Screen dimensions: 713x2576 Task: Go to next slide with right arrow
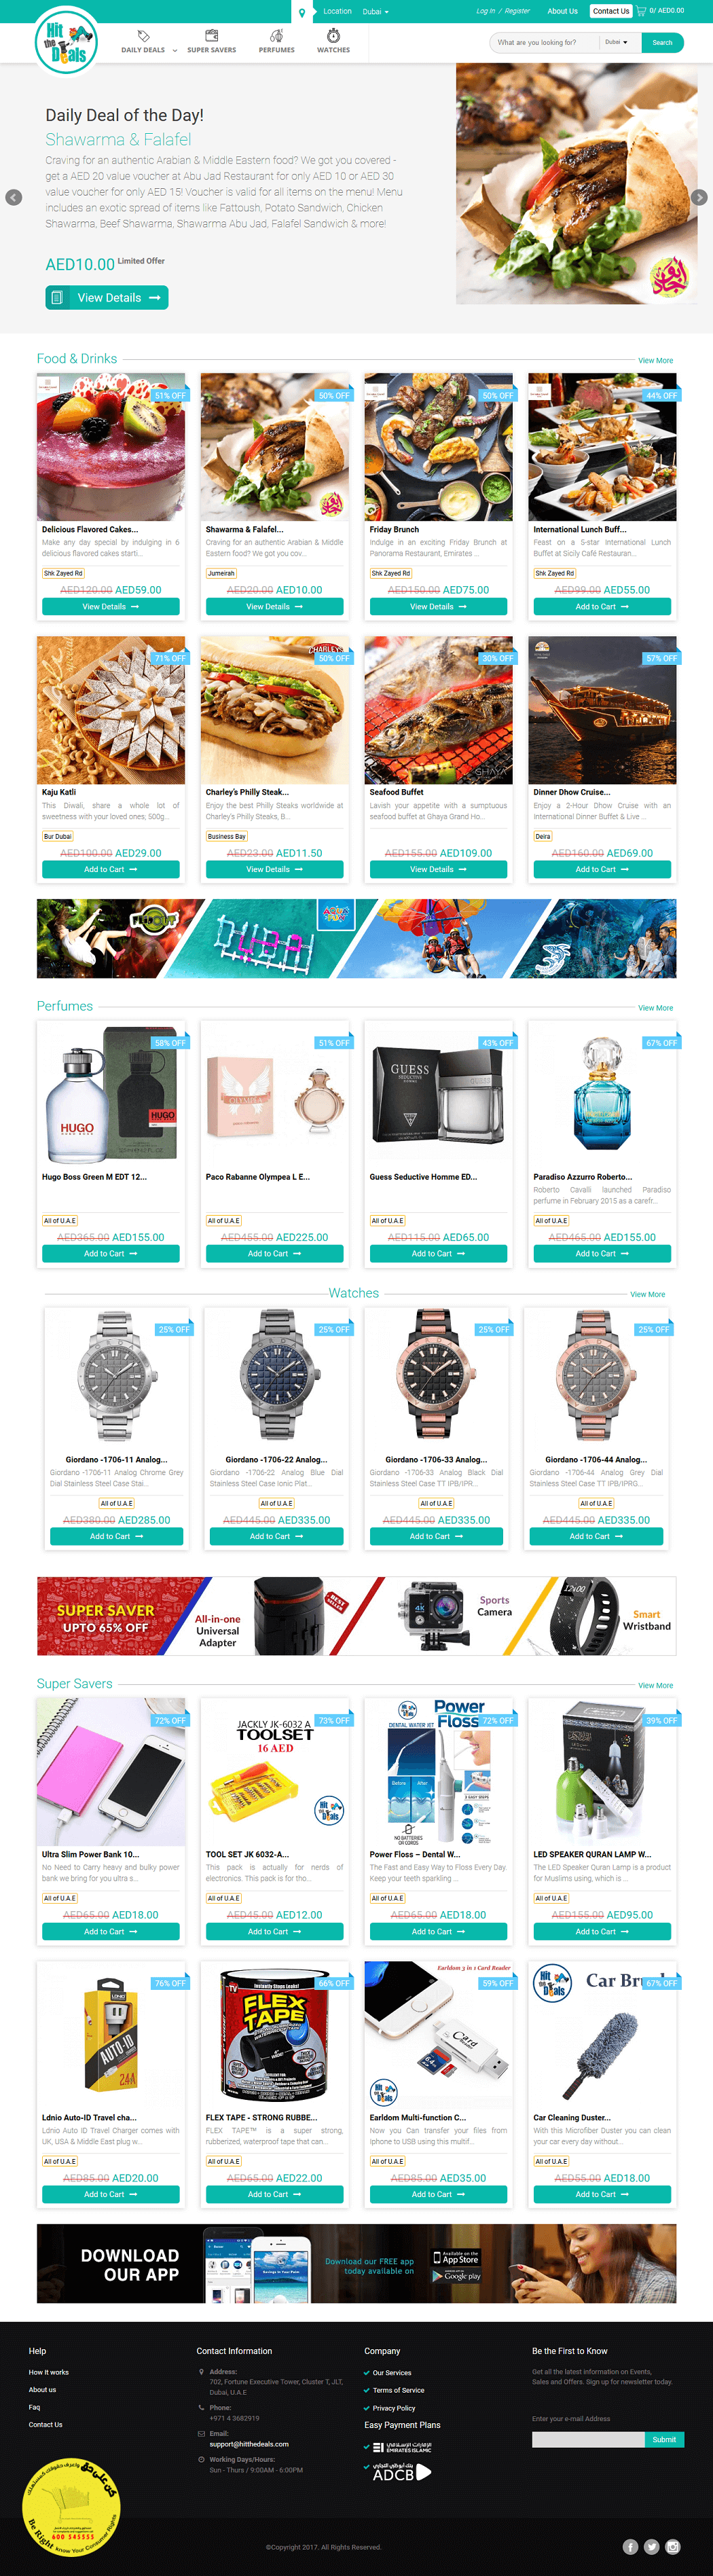[699, 197]
